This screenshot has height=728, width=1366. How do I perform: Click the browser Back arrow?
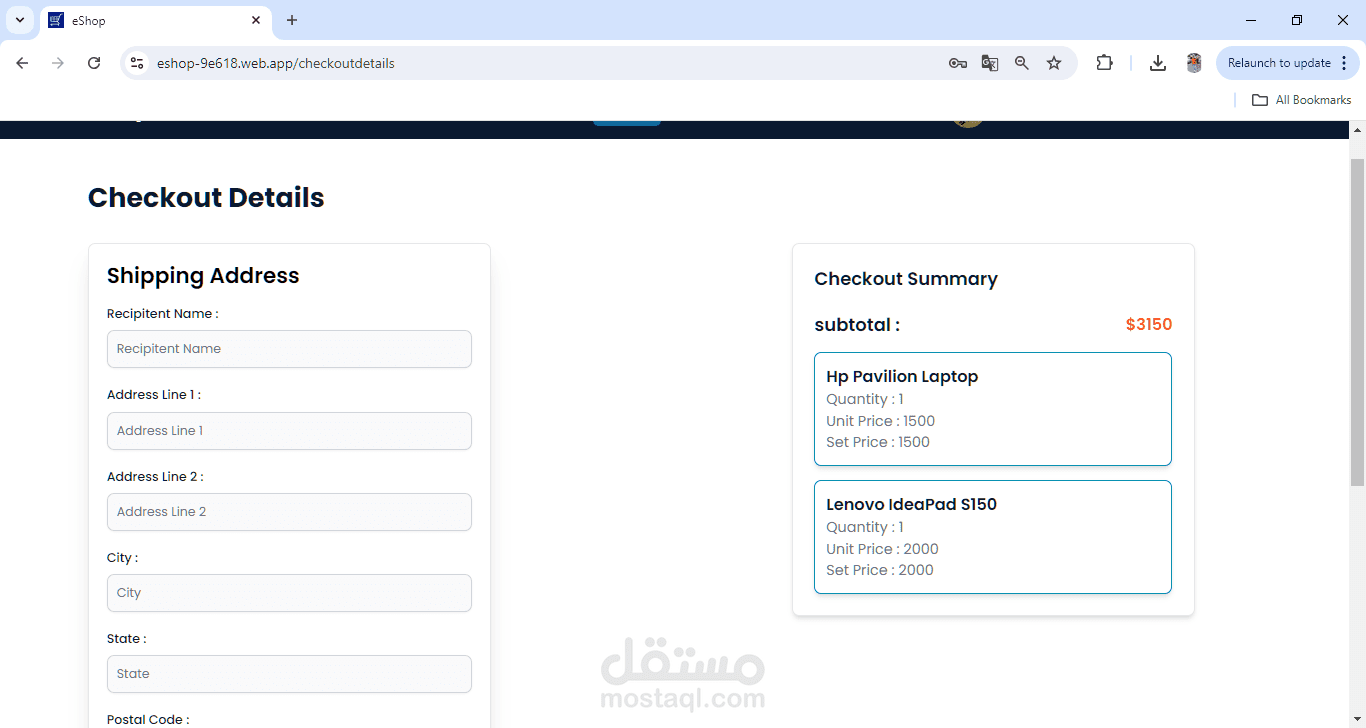click(22, 63)
